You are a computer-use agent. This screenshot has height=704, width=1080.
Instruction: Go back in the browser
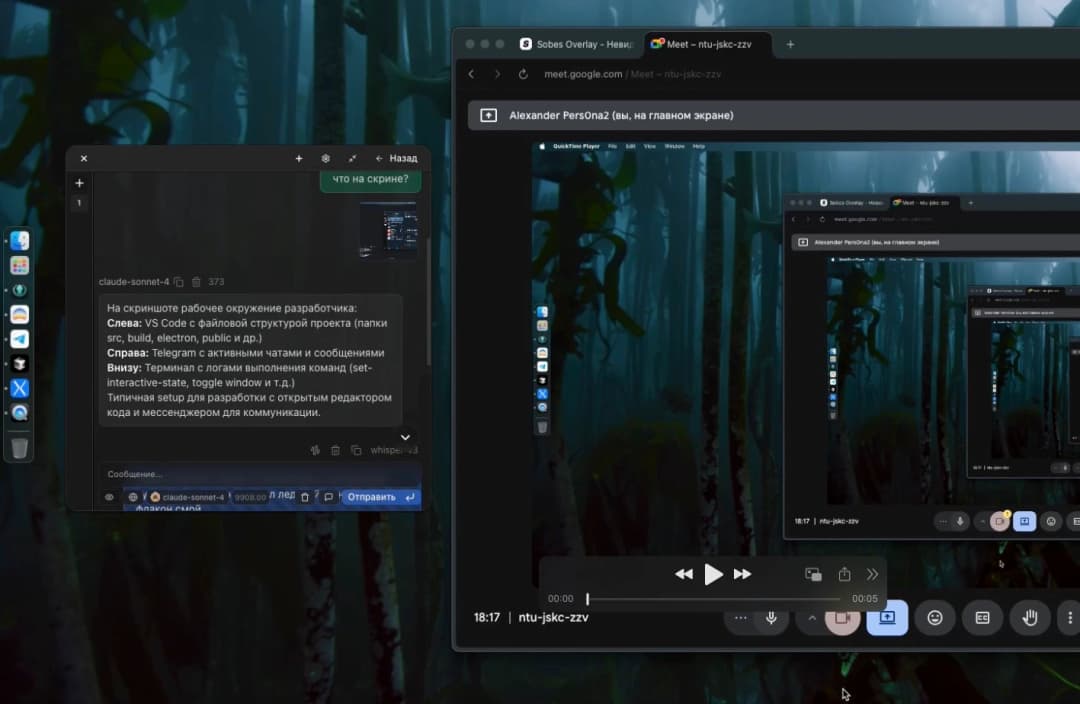click(x=471, y=74)
